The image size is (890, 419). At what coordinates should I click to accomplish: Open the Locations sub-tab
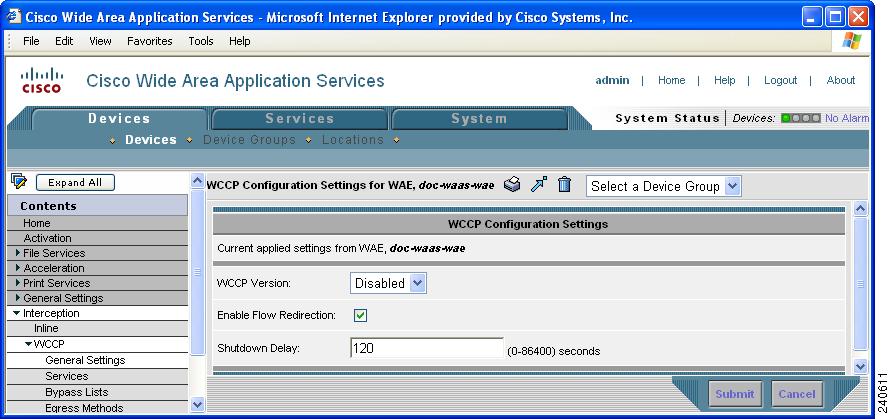pyautogui.click(x=353, y=140)
